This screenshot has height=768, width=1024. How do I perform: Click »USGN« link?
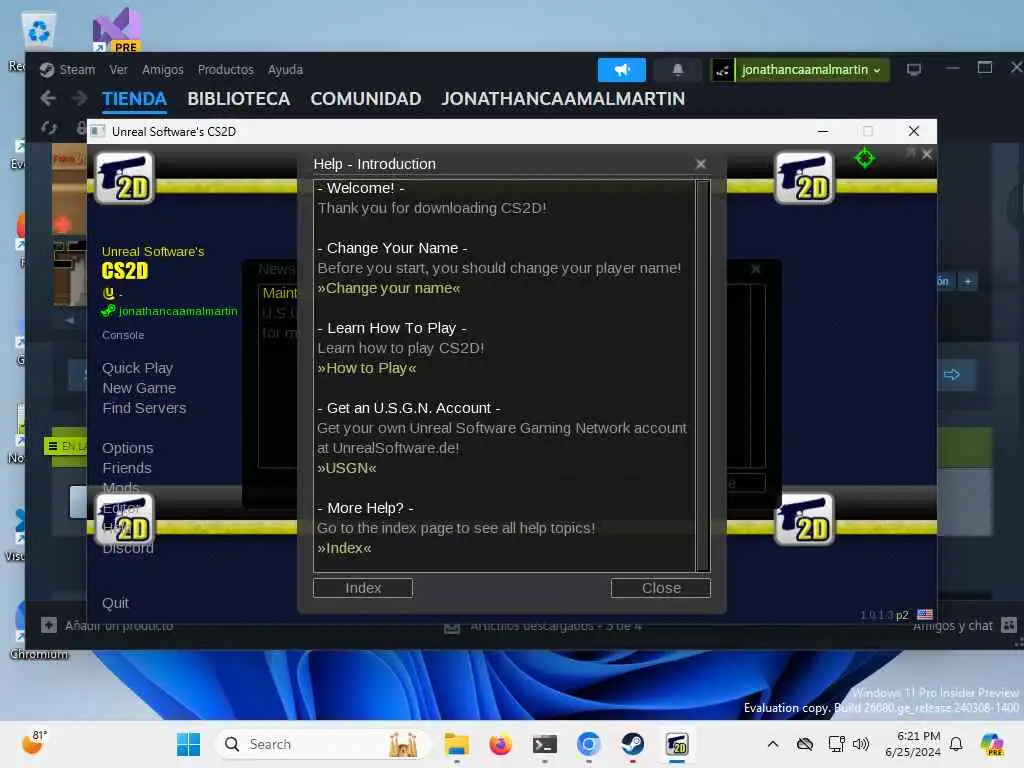[347, 468]
